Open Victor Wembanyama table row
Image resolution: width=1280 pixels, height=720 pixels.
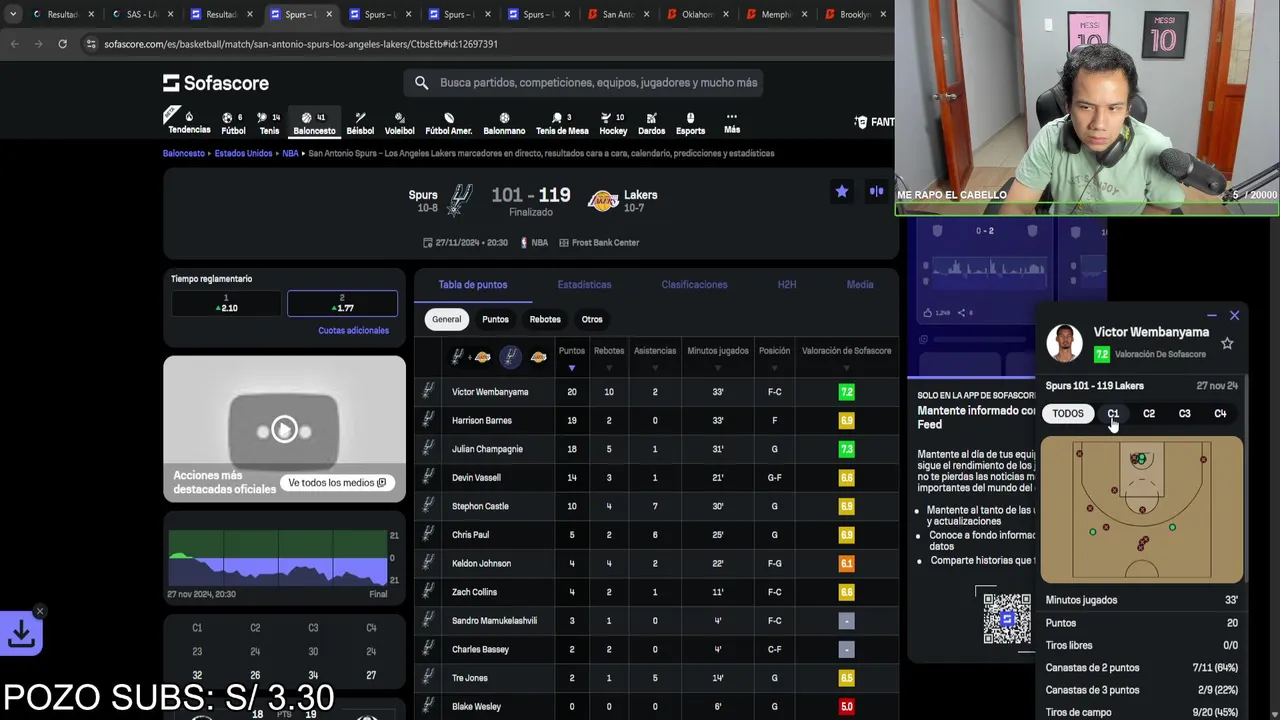654,392
